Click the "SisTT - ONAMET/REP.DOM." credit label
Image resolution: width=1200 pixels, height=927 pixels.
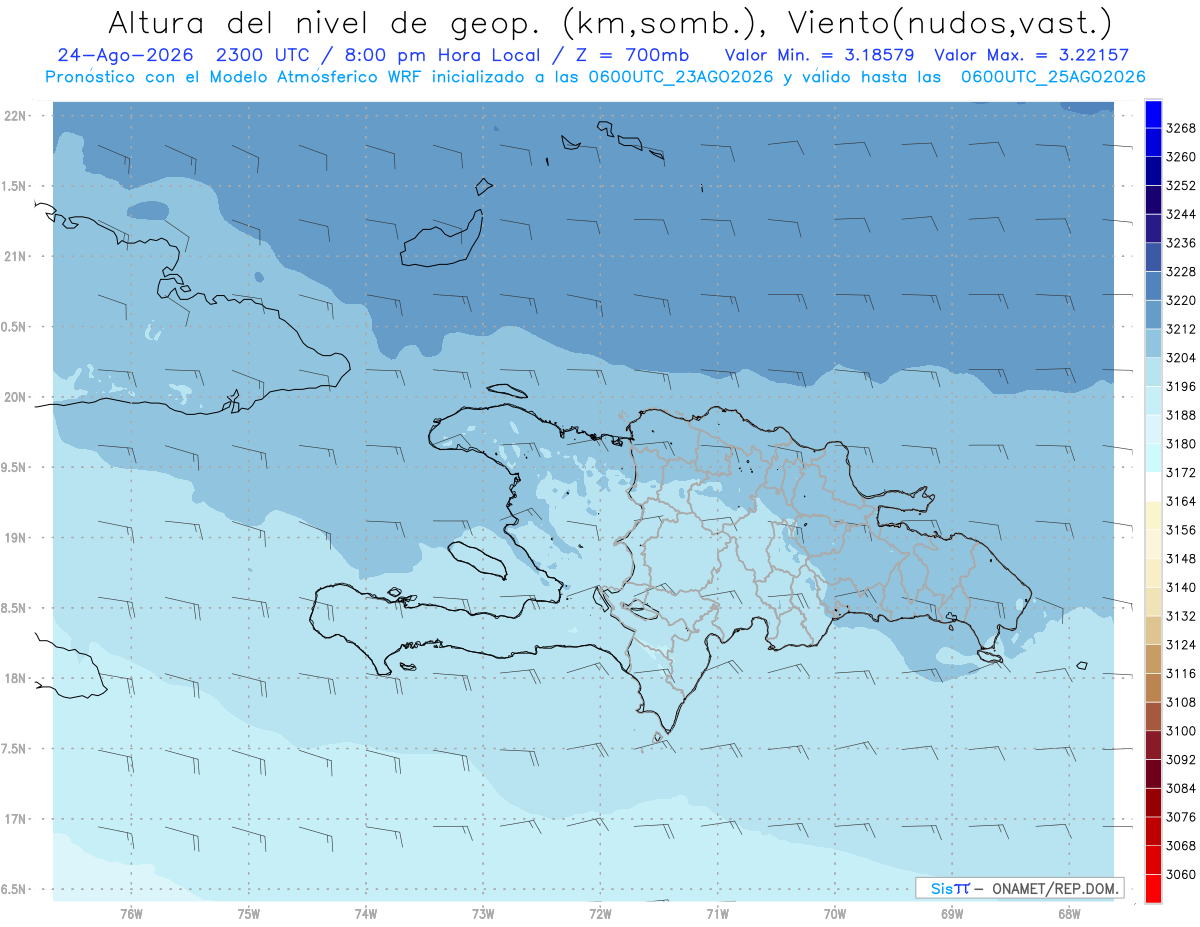pyautogui.click(x=1019, y=888)
